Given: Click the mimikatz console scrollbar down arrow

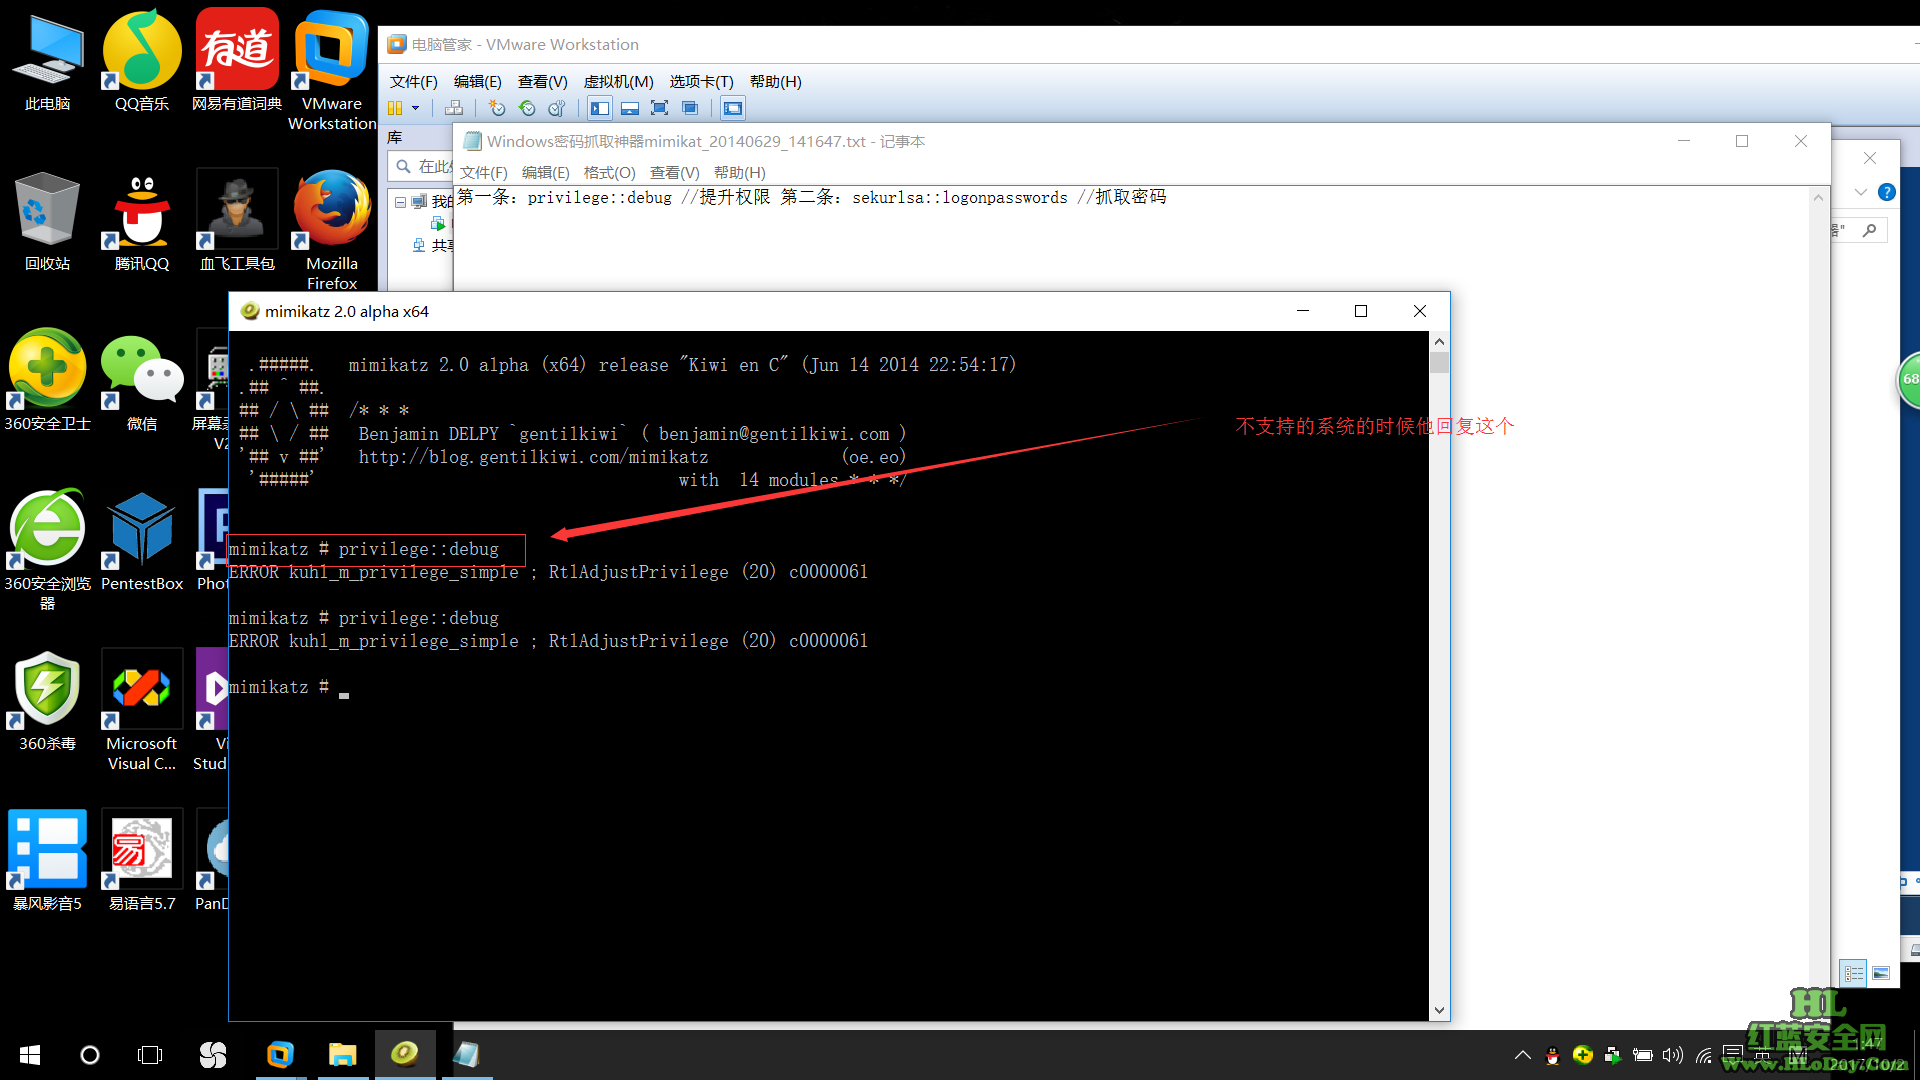Looking at the screenshot, I should pos(1439,1010).
